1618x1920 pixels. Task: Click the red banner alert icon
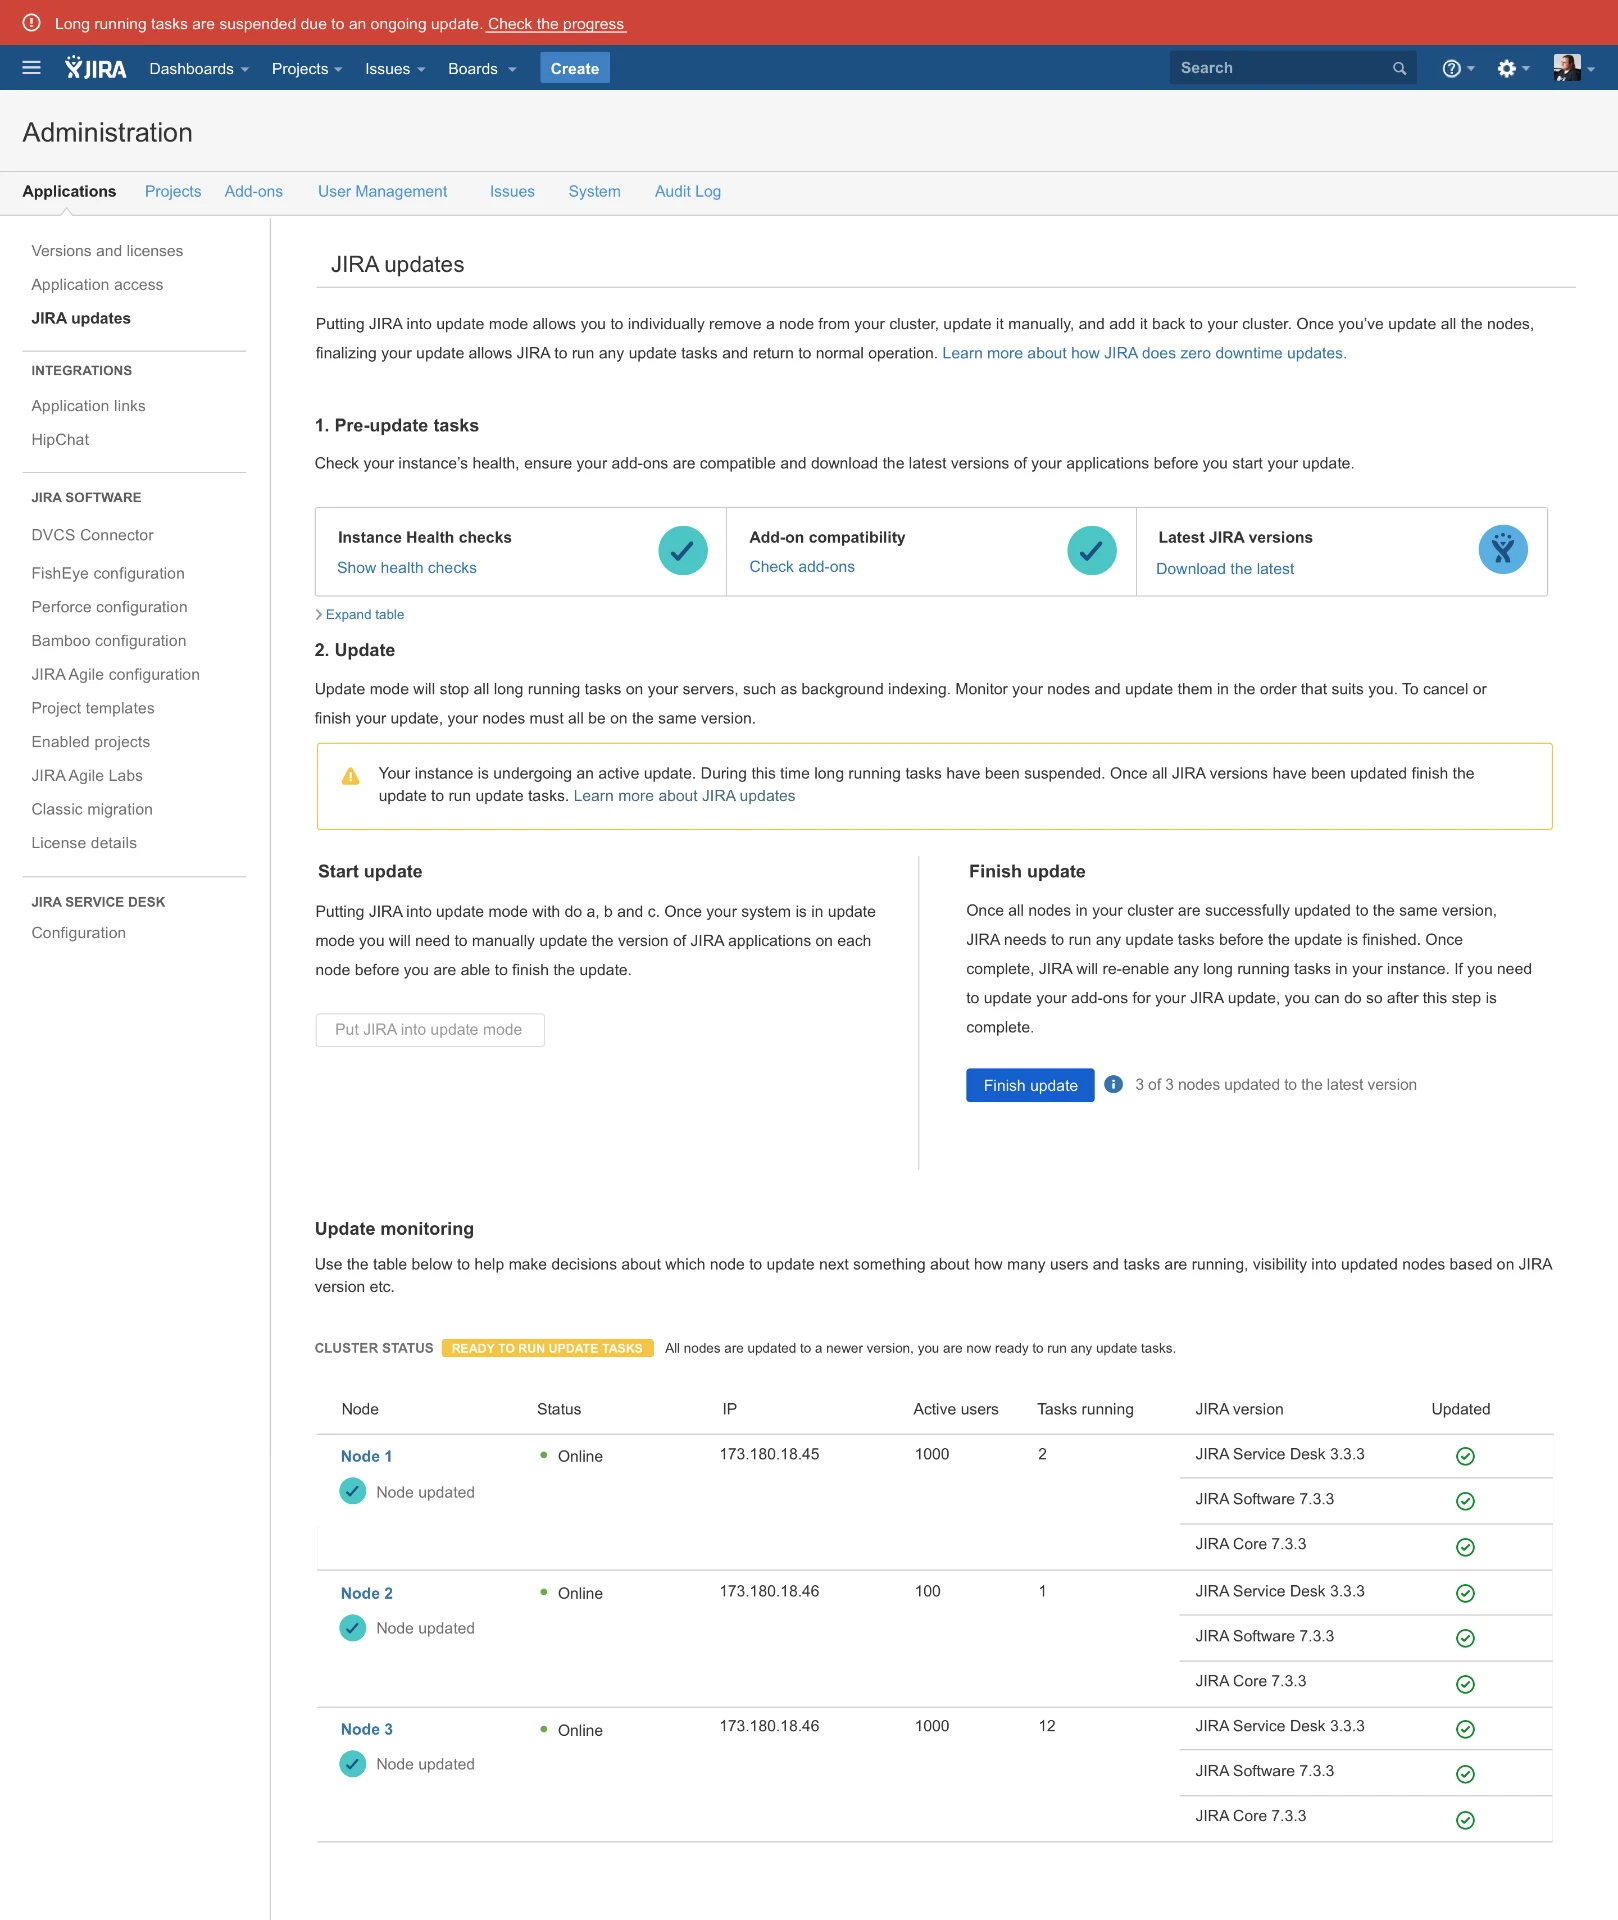(31, 23)
